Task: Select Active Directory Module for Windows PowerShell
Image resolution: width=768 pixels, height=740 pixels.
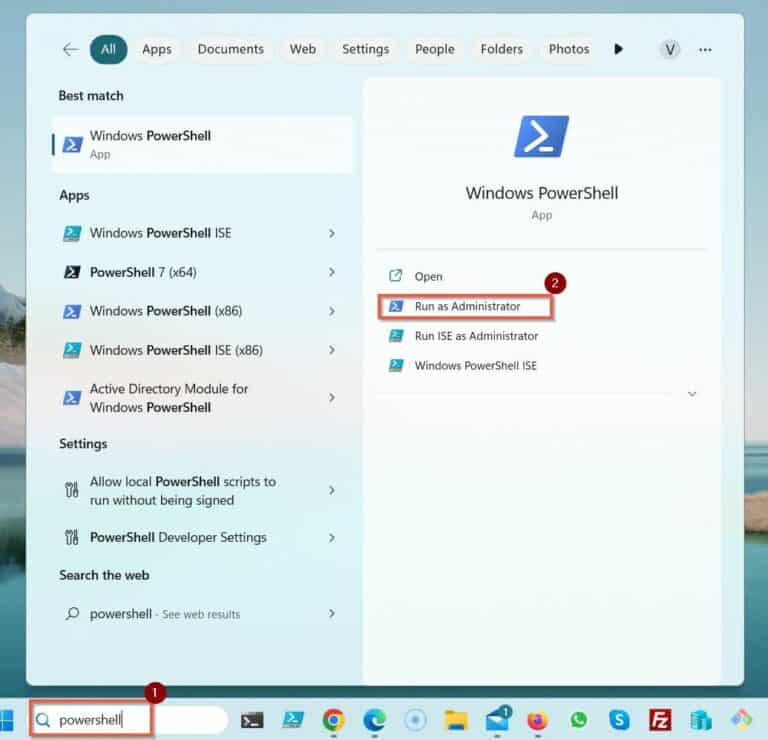Action: (x=202, y=398)
